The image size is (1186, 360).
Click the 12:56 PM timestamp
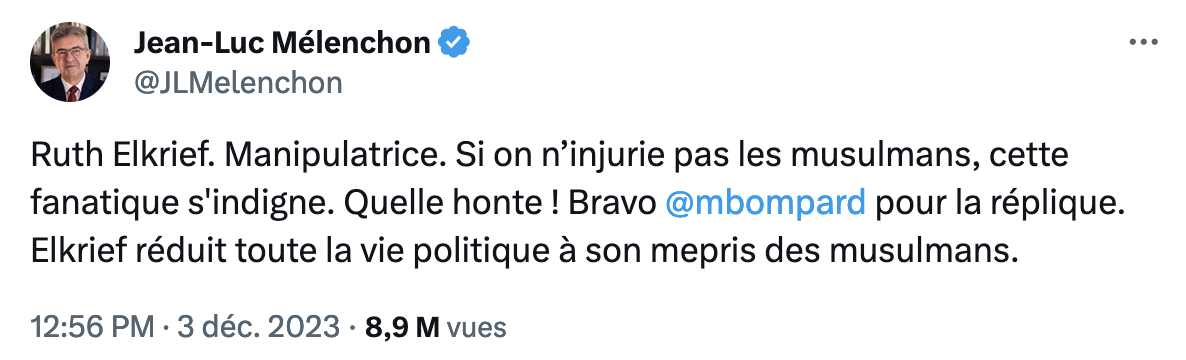pyautogui.click(x=92, y=327)
